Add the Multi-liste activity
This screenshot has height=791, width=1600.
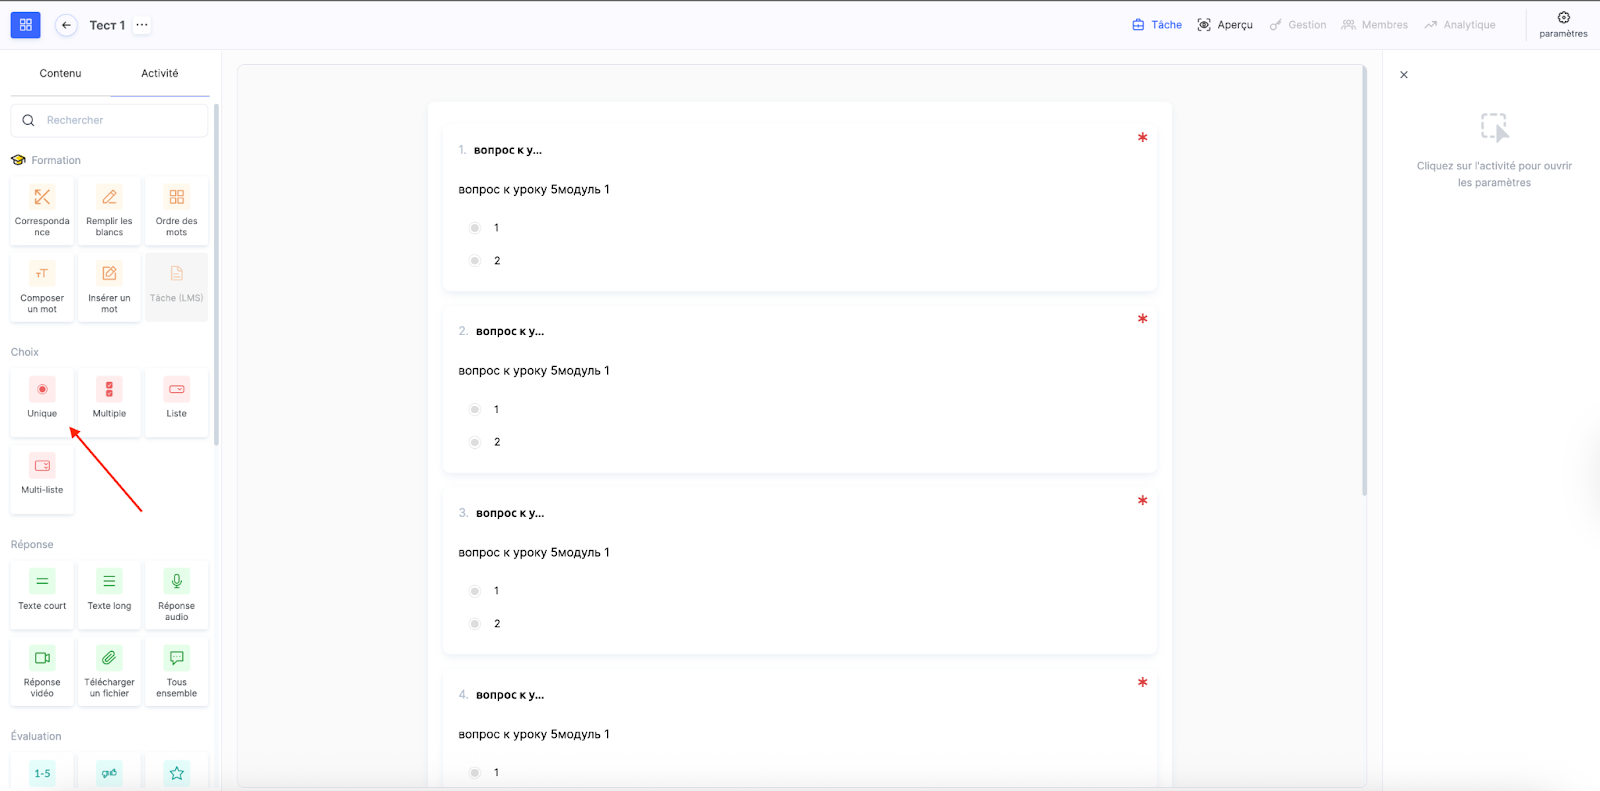point(42,477)
